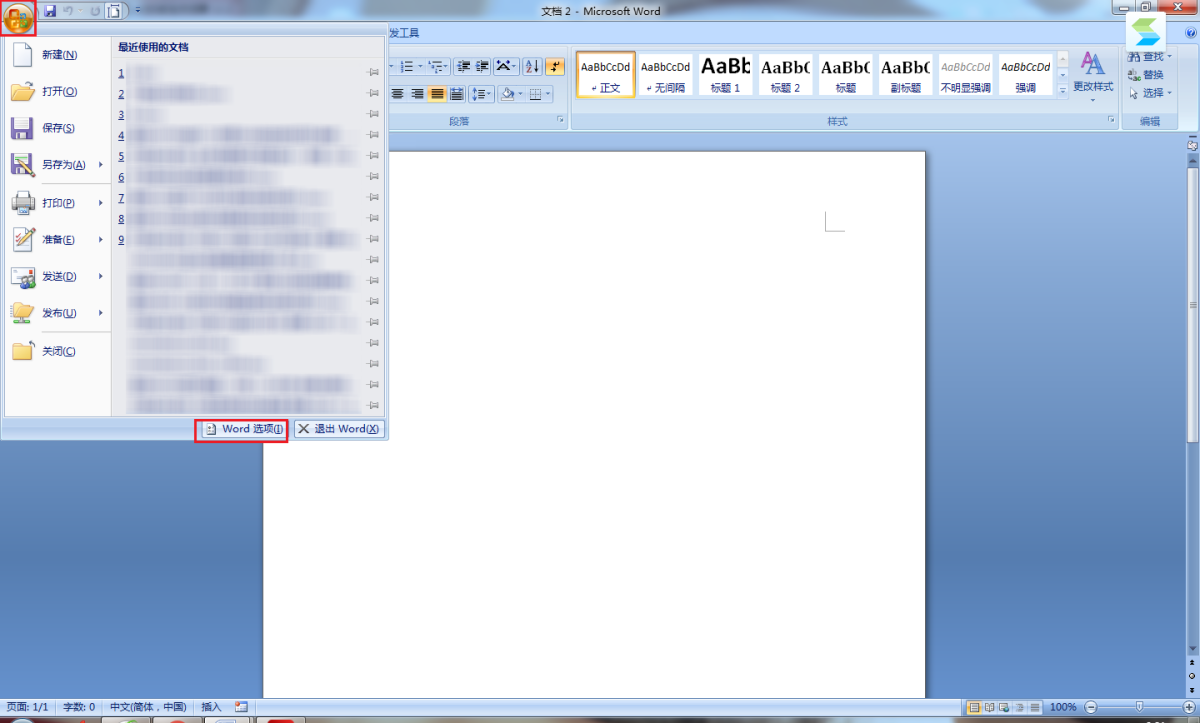Click the 退出 Word(X) button
The image size is (1200, 723).
(x=339, y=429)
